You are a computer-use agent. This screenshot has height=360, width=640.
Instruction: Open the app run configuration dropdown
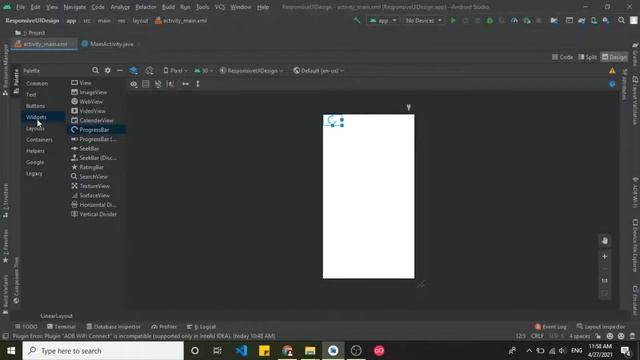click(x=383, y=20)
